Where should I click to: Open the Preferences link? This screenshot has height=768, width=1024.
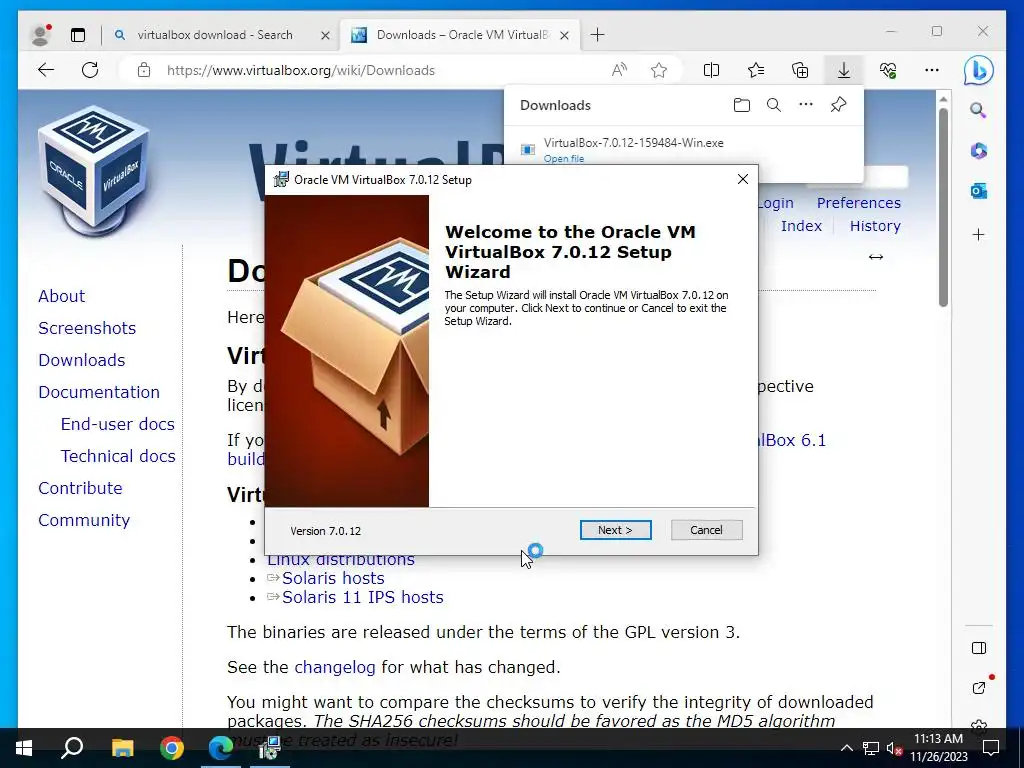(x=859, y=203)
